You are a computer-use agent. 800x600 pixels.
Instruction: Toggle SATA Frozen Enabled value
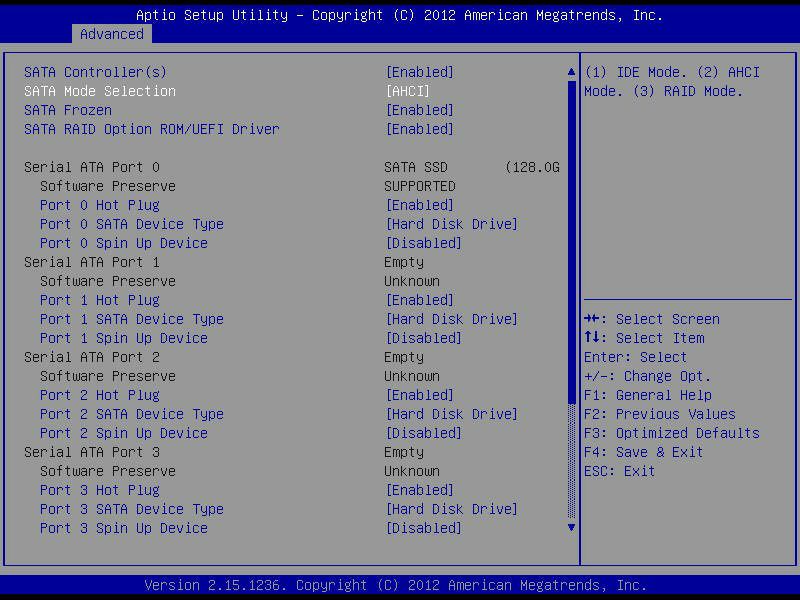(420, 110)
